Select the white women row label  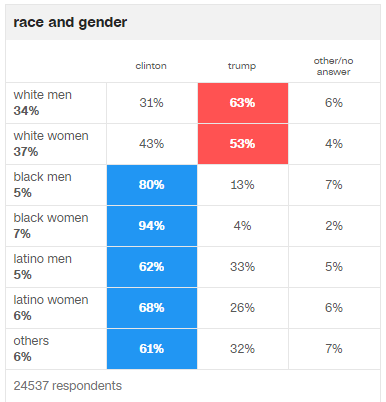[51, 136]
